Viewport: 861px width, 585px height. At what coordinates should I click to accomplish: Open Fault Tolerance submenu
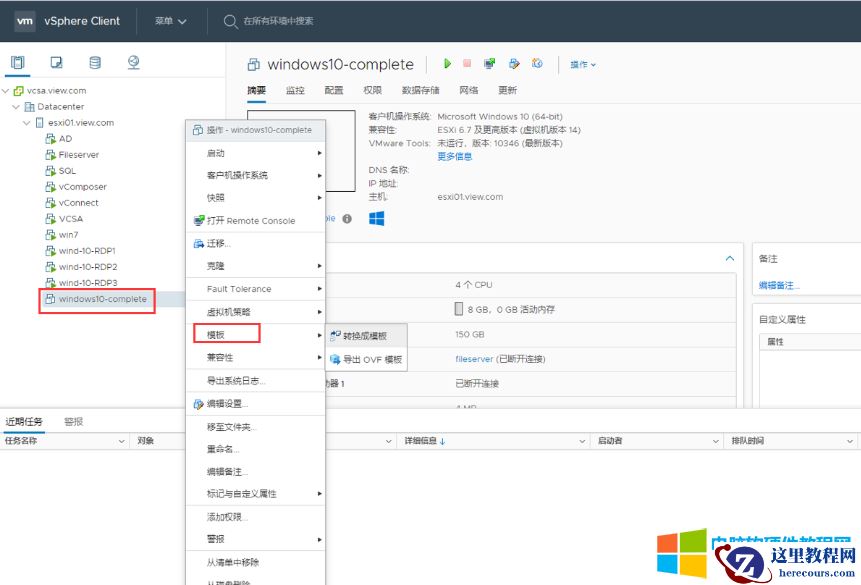click(x=256, y=289)
